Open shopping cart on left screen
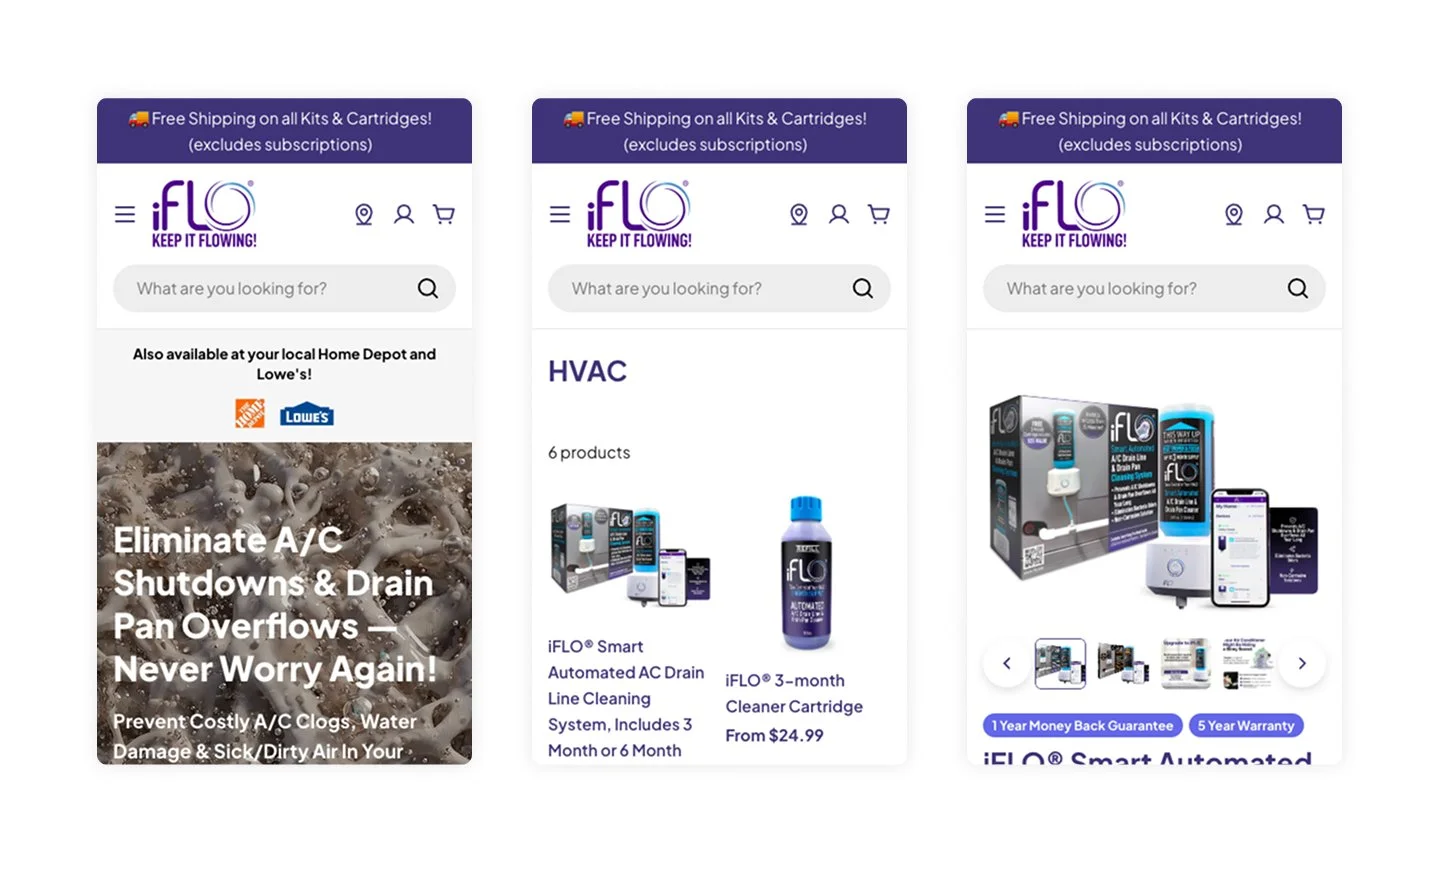This screenshot has height=882, width=1440. click(444, 214)
